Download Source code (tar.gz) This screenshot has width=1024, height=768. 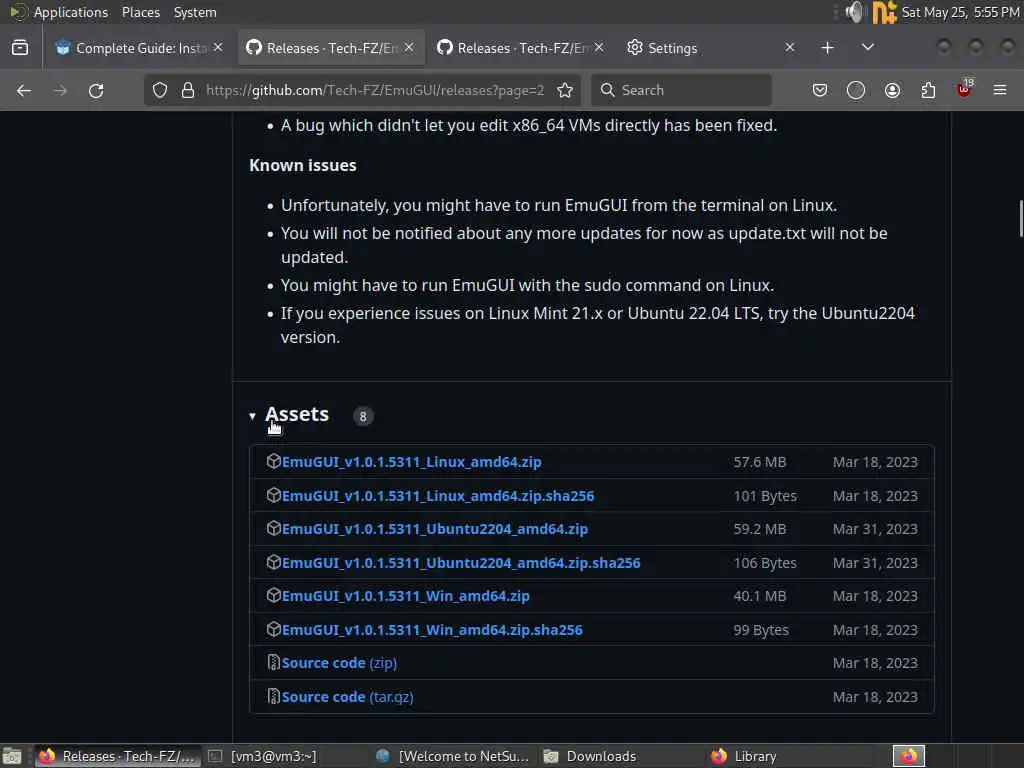347,697
